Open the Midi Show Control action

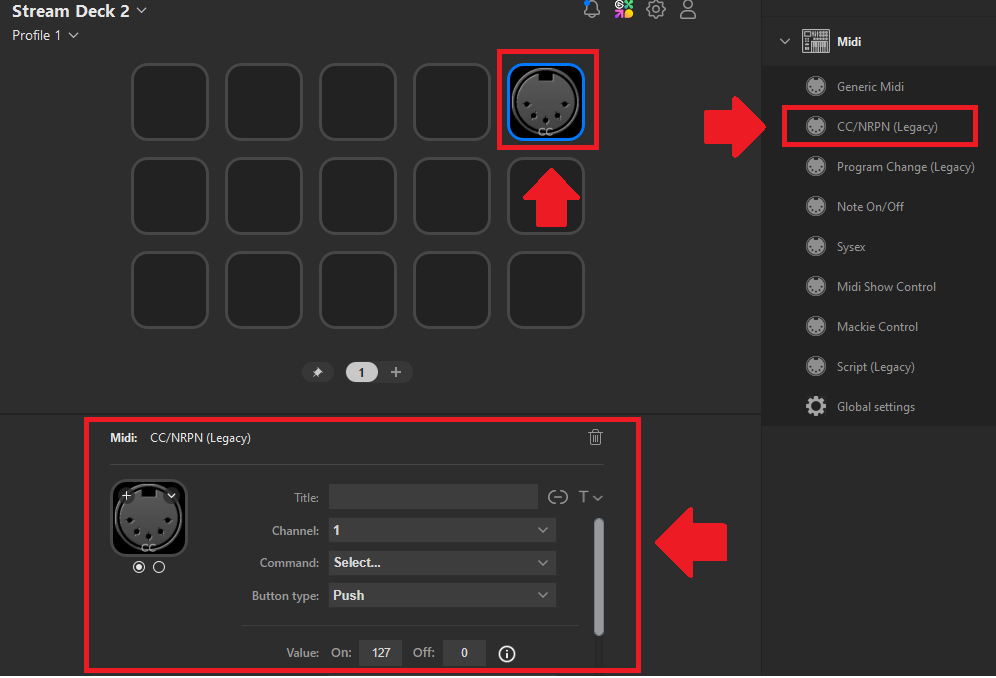884,286
